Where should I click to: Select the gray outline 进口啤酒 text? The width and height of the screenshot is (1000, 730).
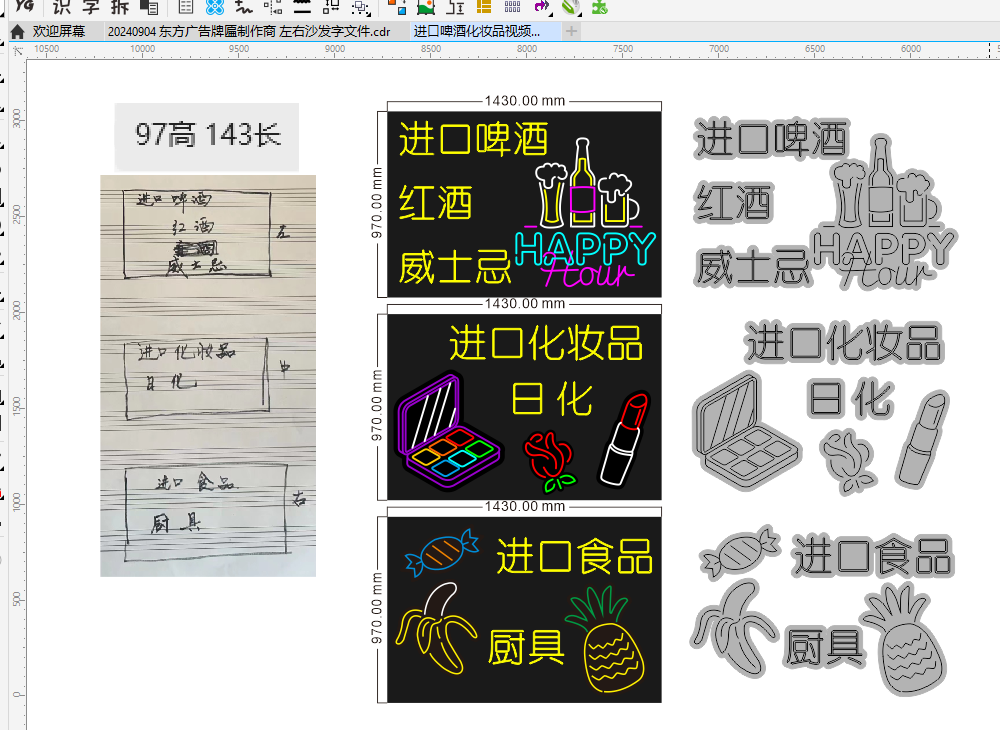click(x=771, y=139)
